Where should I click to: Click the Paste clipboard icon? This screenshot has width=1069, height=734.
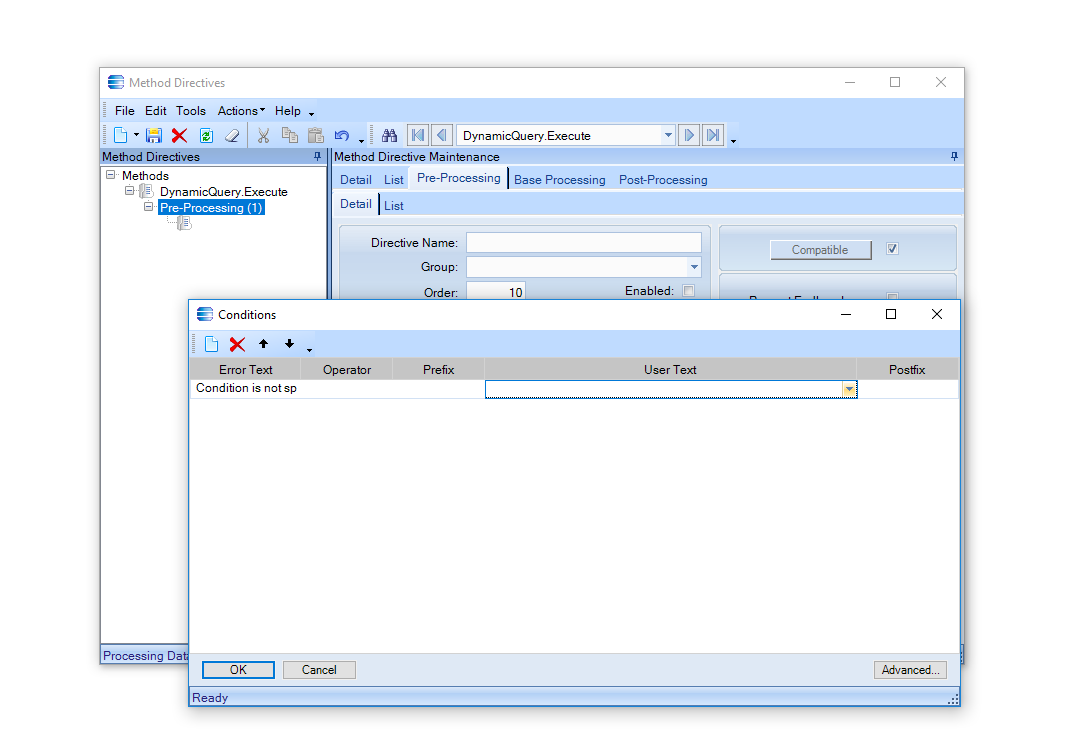(315, 135)
